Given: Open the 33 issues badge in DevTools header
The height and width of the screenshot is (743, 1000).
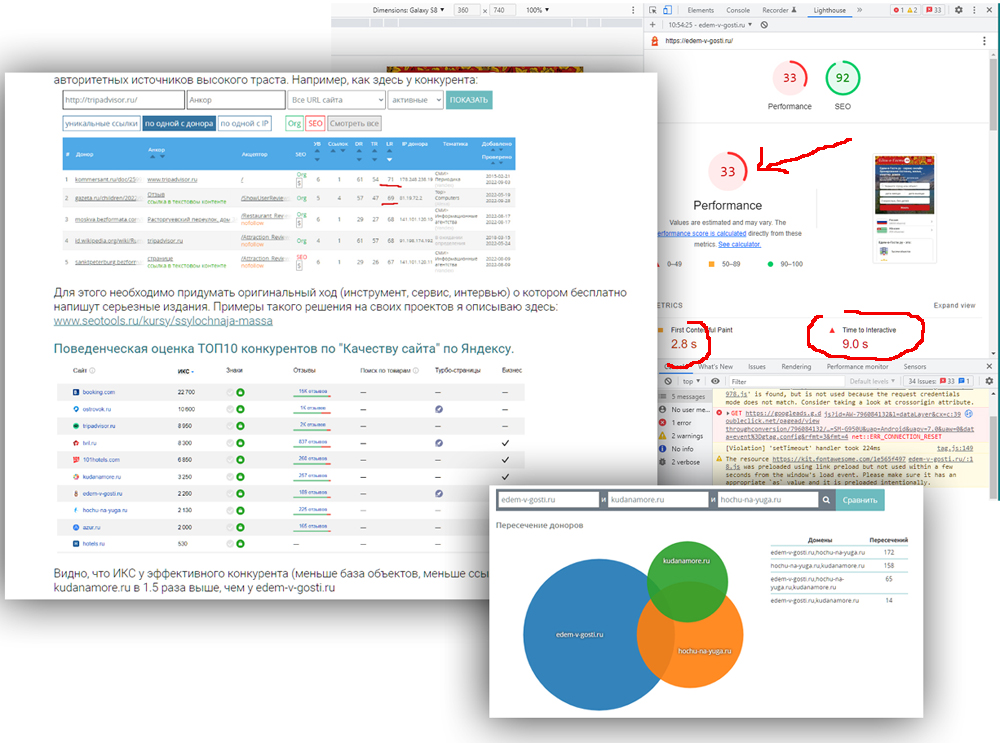Looking at the screenshot, I should pyautogui.click(x=934, y=10).
